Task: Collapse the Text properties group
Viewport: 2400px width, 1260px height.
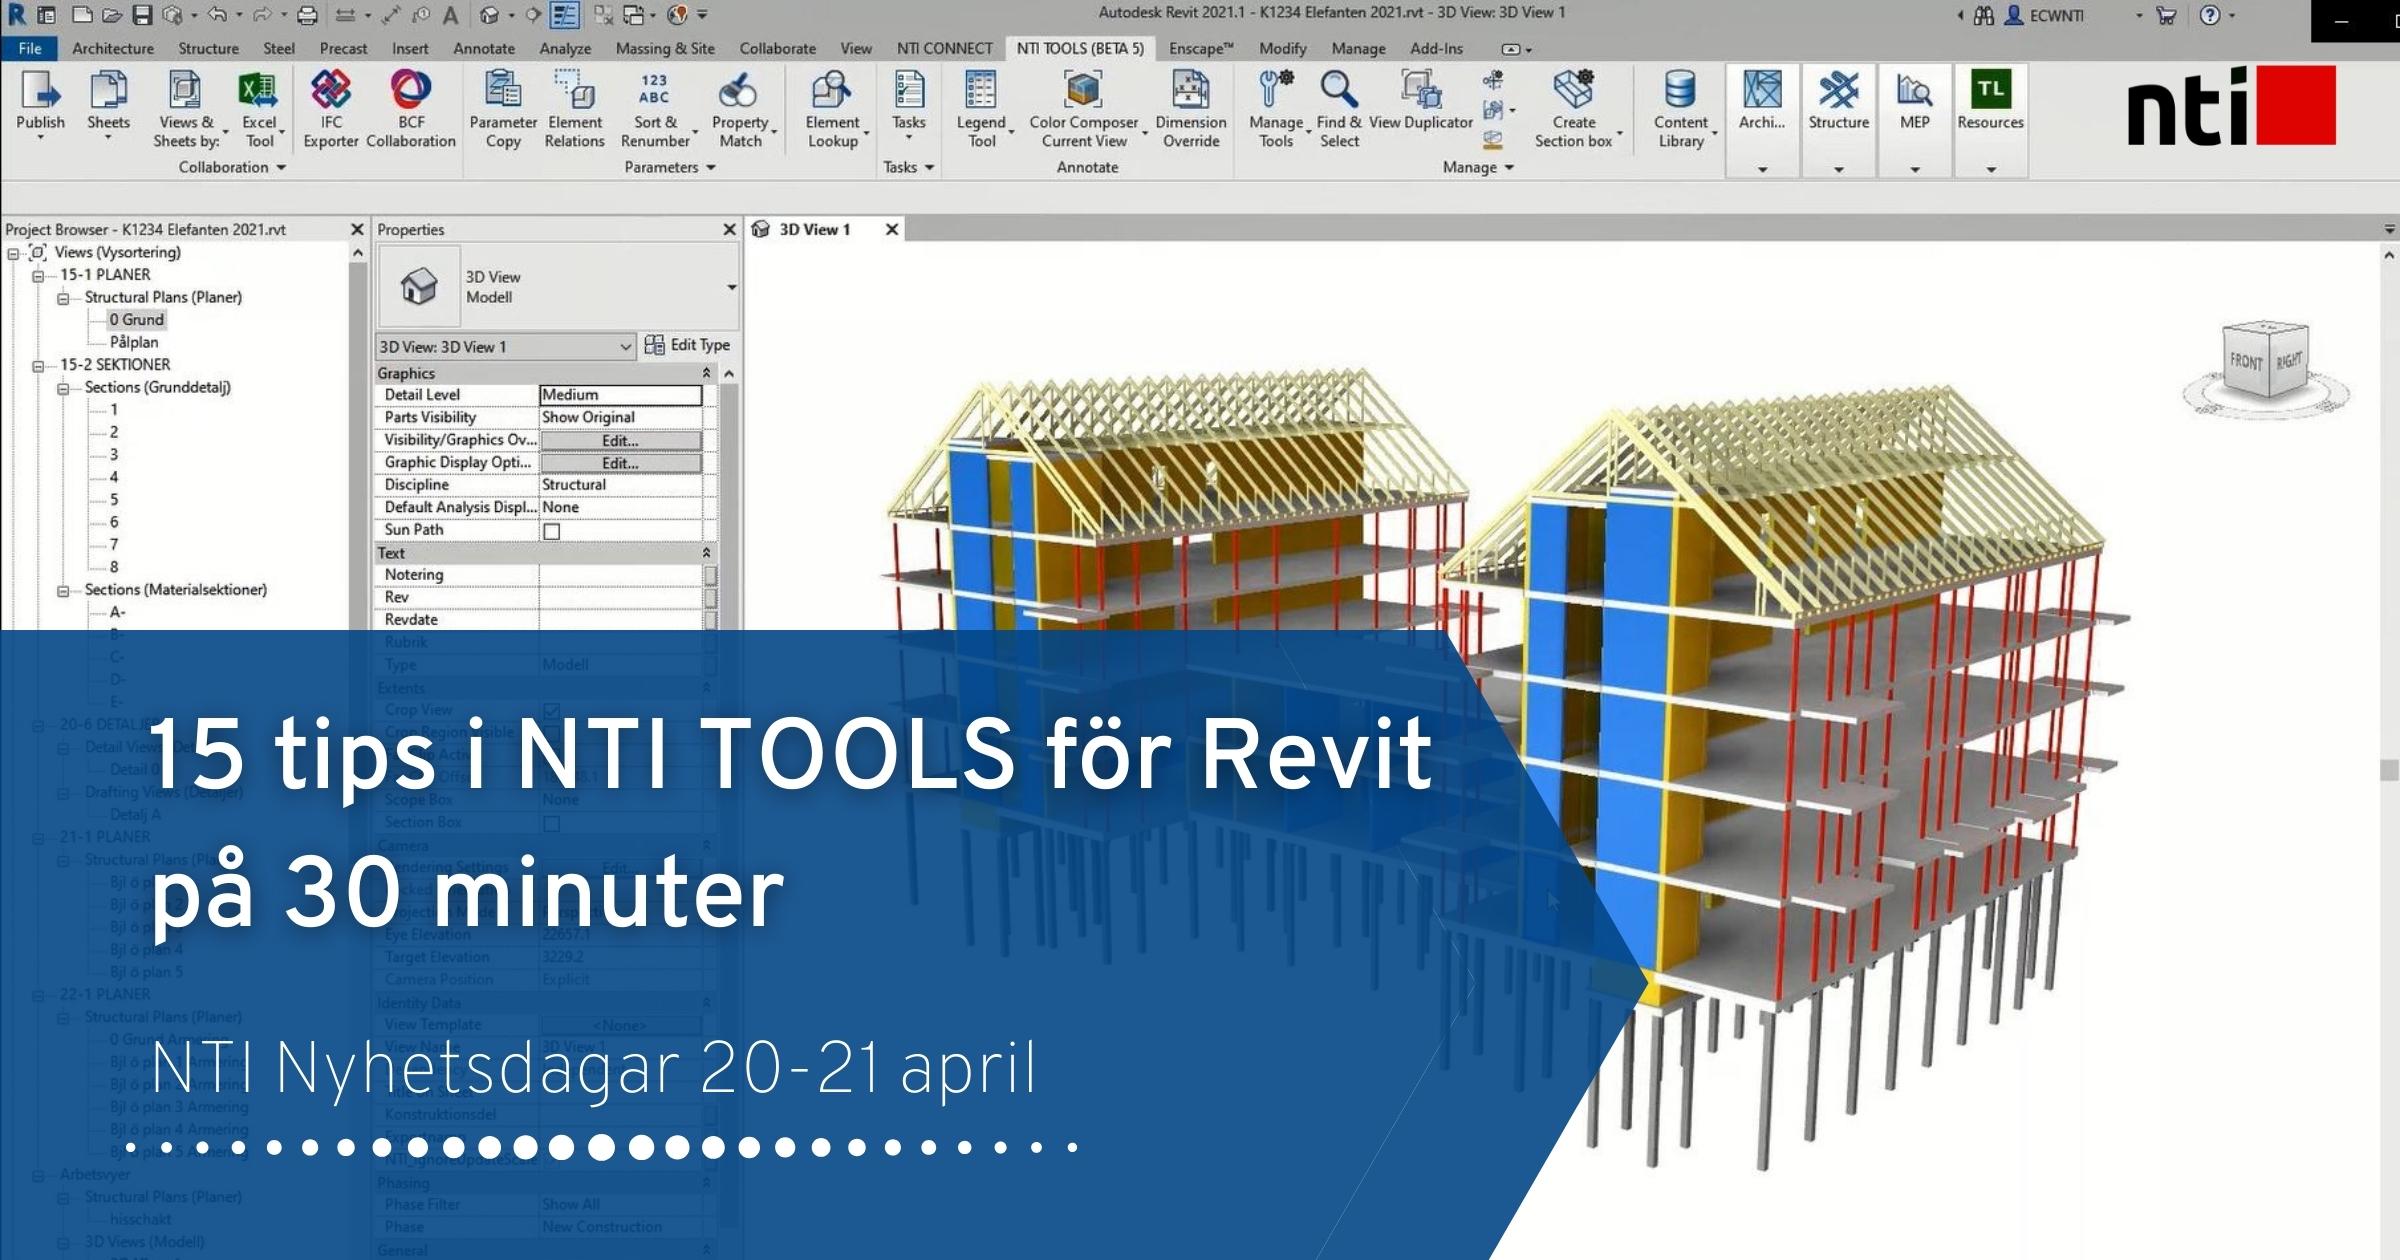Action: (706, 553)
